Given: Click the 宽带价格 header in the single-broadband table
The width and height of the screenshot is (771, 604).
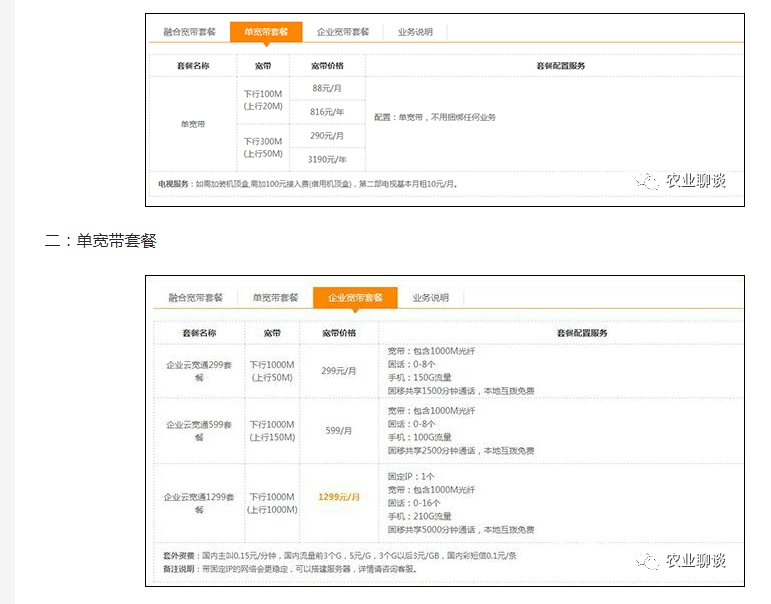Looking at the screenshot, I should [x=327, y=65].
